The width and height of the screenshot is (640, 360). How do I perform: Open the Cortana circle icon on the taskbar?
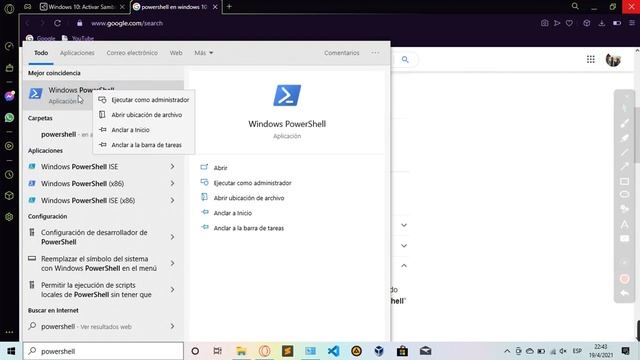pyautogui.click(x=195, y=351)
